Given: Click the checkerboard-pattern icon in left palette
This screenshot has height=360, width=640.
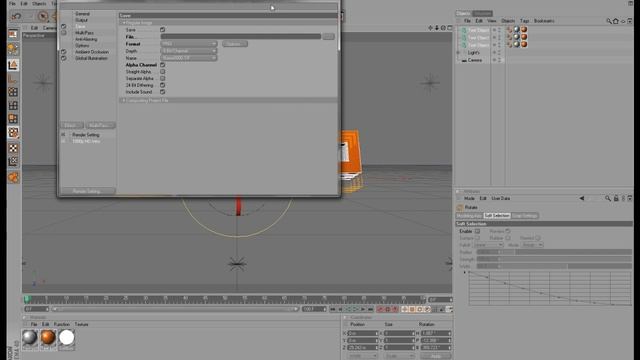Looking at the screenshot, I should 13,148.
